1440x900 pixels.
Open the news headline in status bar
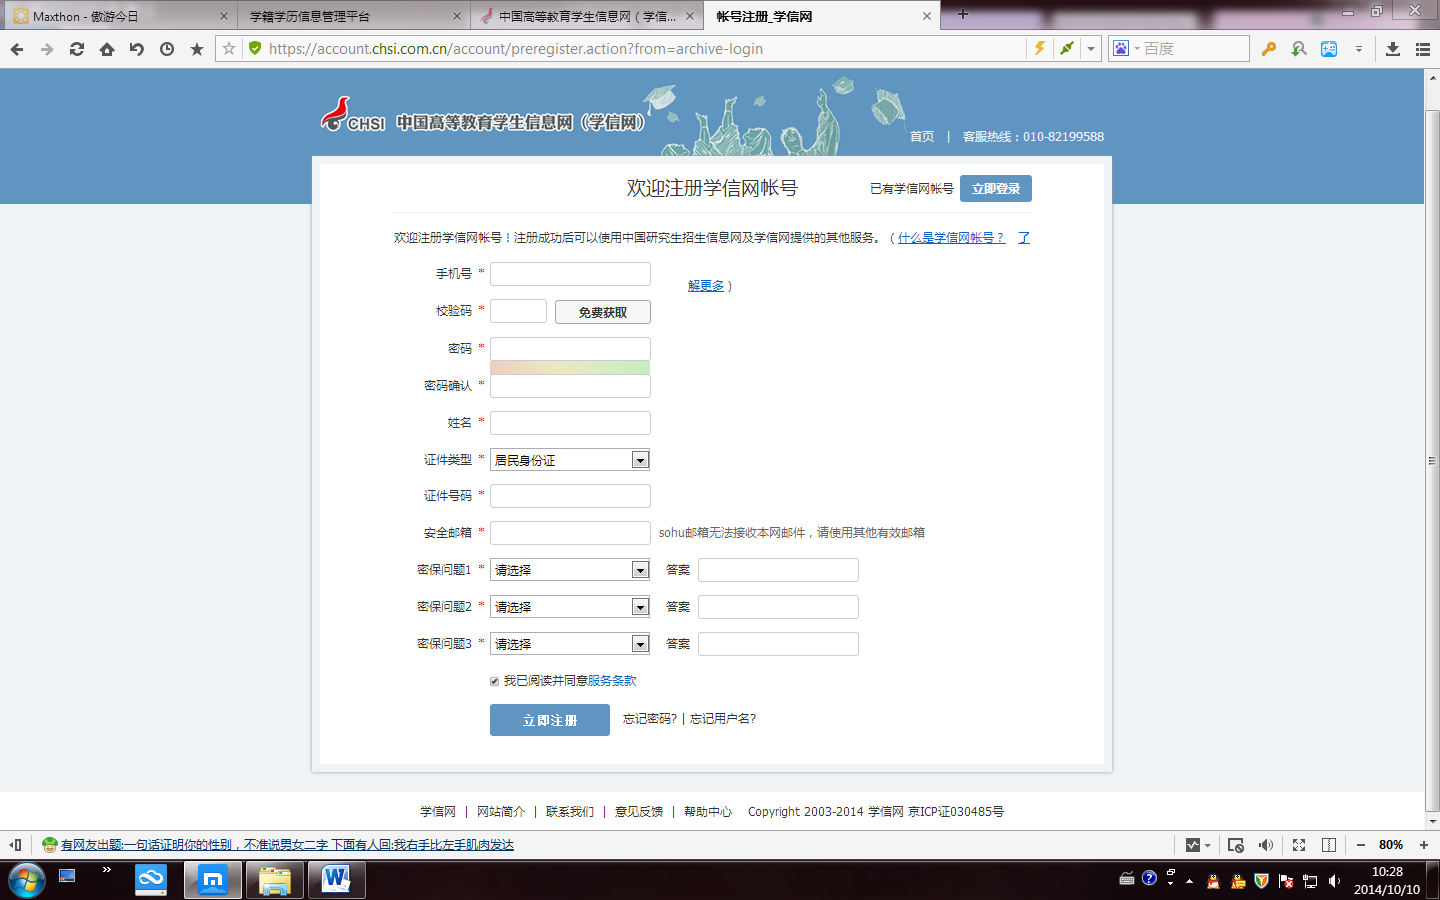(287, 845)
